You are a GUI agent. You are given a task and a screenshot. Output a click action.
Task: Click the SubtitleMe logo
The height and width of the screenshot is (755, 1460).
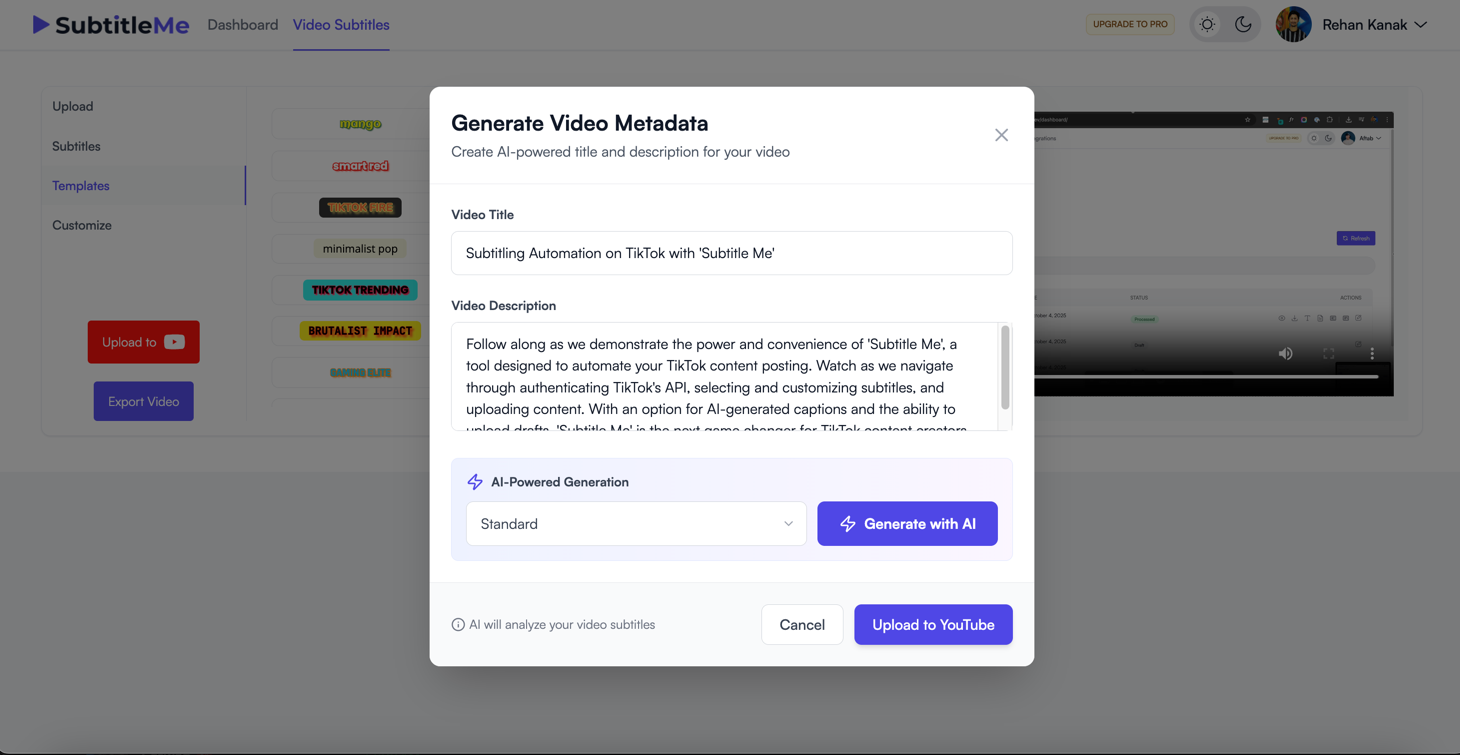pos(110,25)
